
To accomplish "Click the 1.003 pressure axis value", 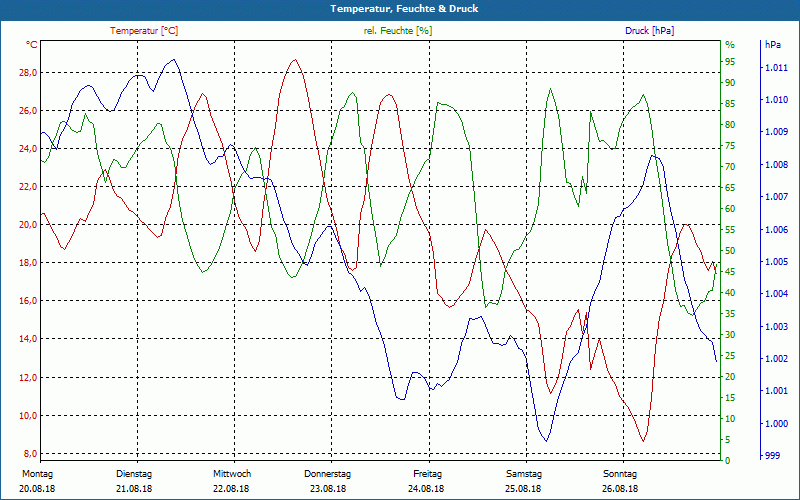I will [774, 327].
